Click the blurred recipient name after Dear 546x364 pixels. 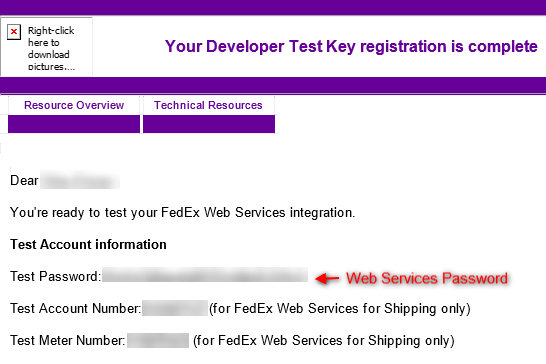[x=80, y=180]
